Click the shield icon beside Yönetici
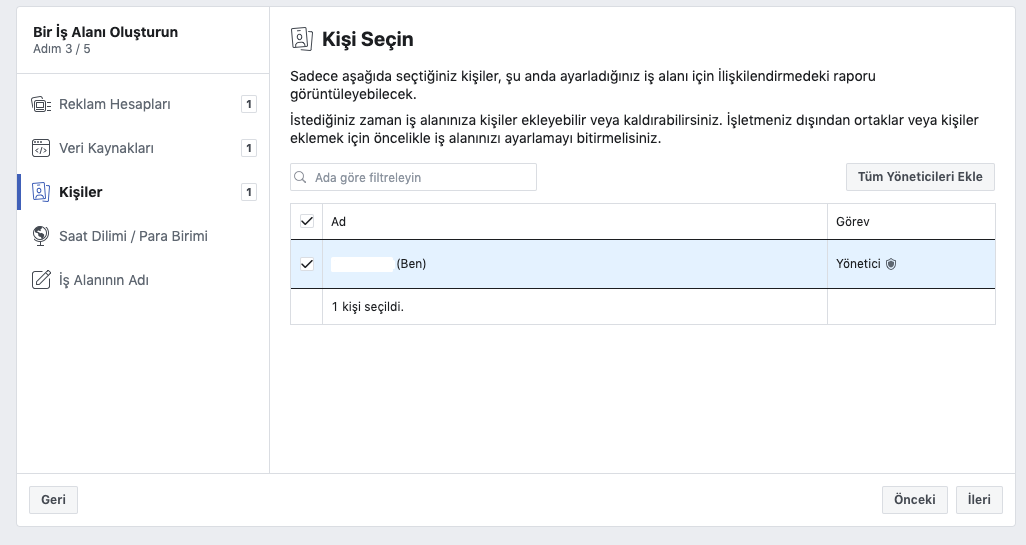The height and width of the screenshot is (545, 1026). 891,264
